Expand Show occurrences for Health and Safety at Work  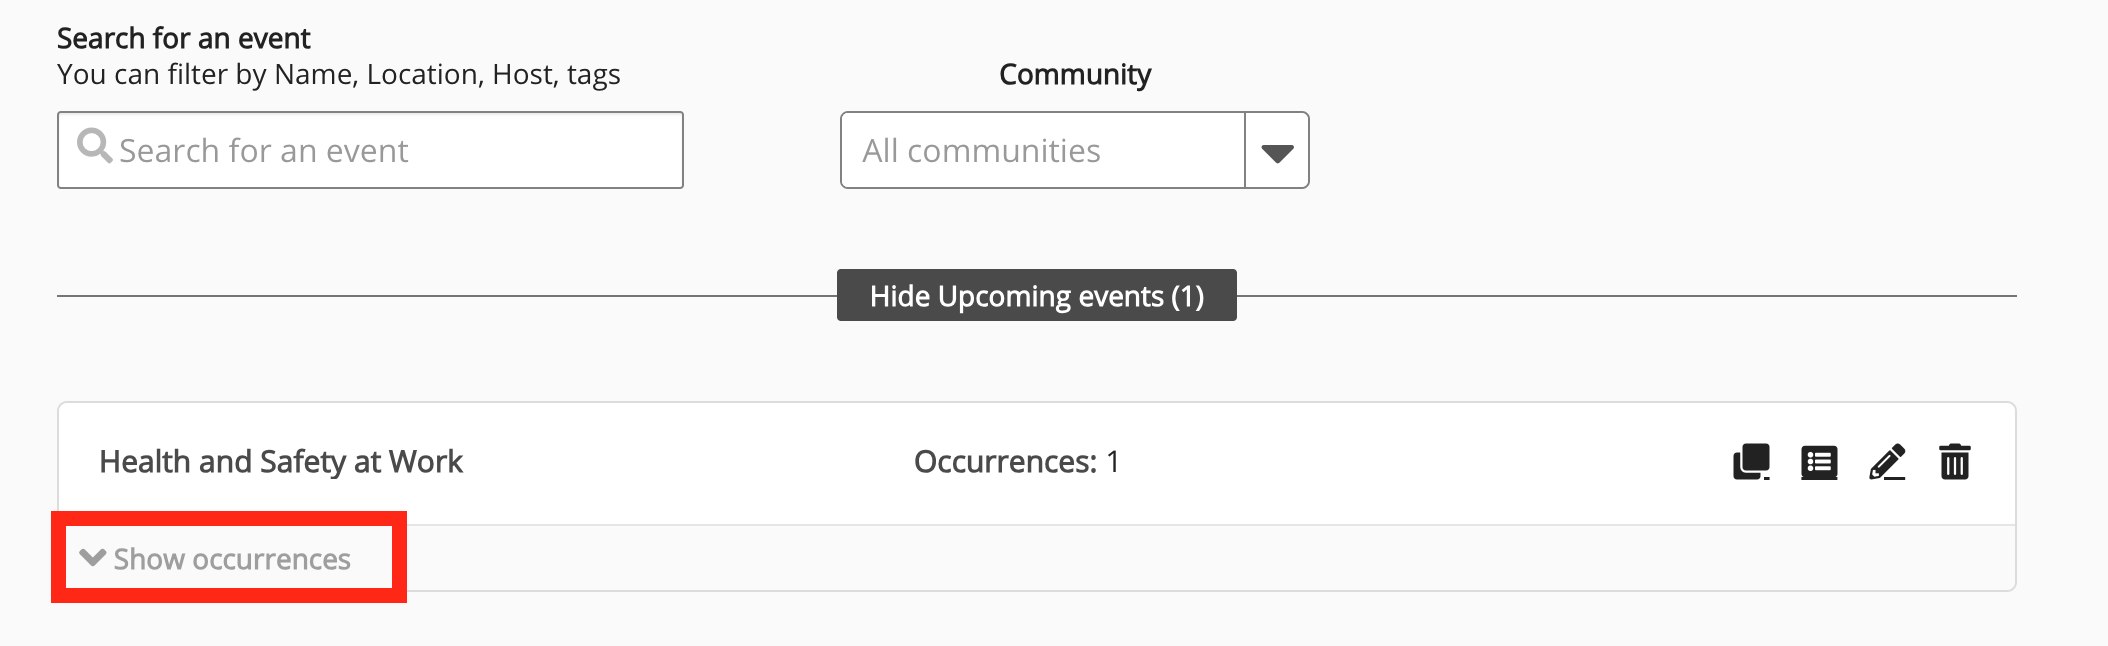point(230,558)
